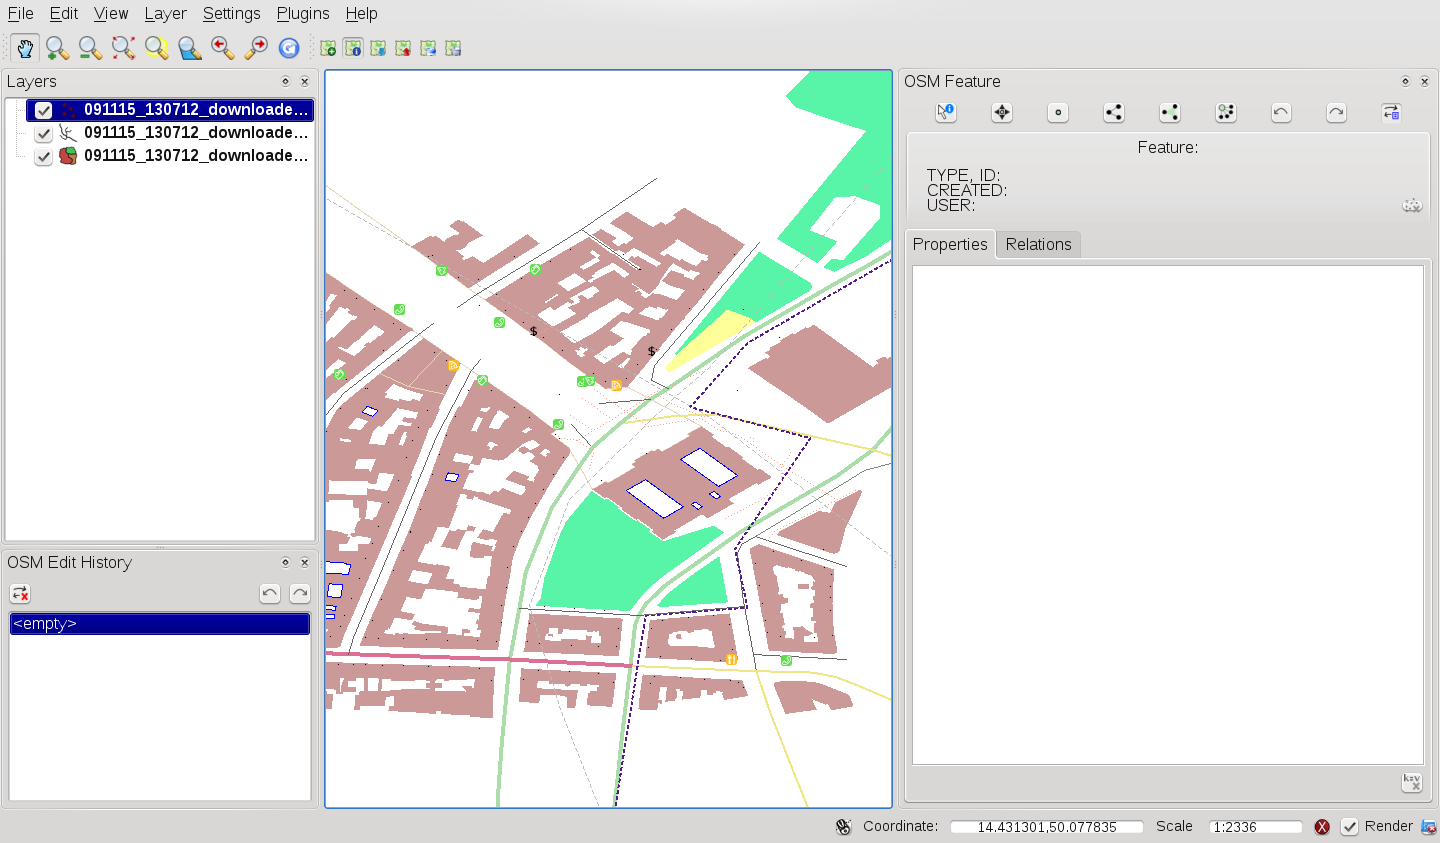
Task: Refresh the map canvas
Action: 289,48
